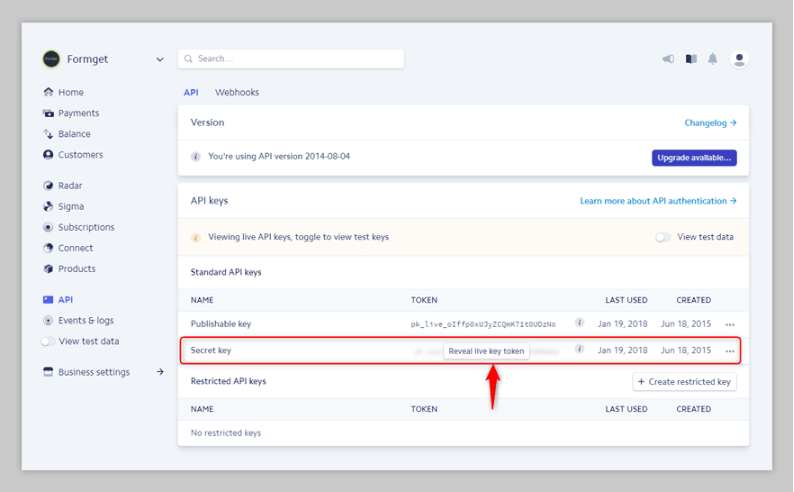The height and width of the screenshot is (492, 794).
Task: Click the Upgrade available button
Action: [694, 158]
